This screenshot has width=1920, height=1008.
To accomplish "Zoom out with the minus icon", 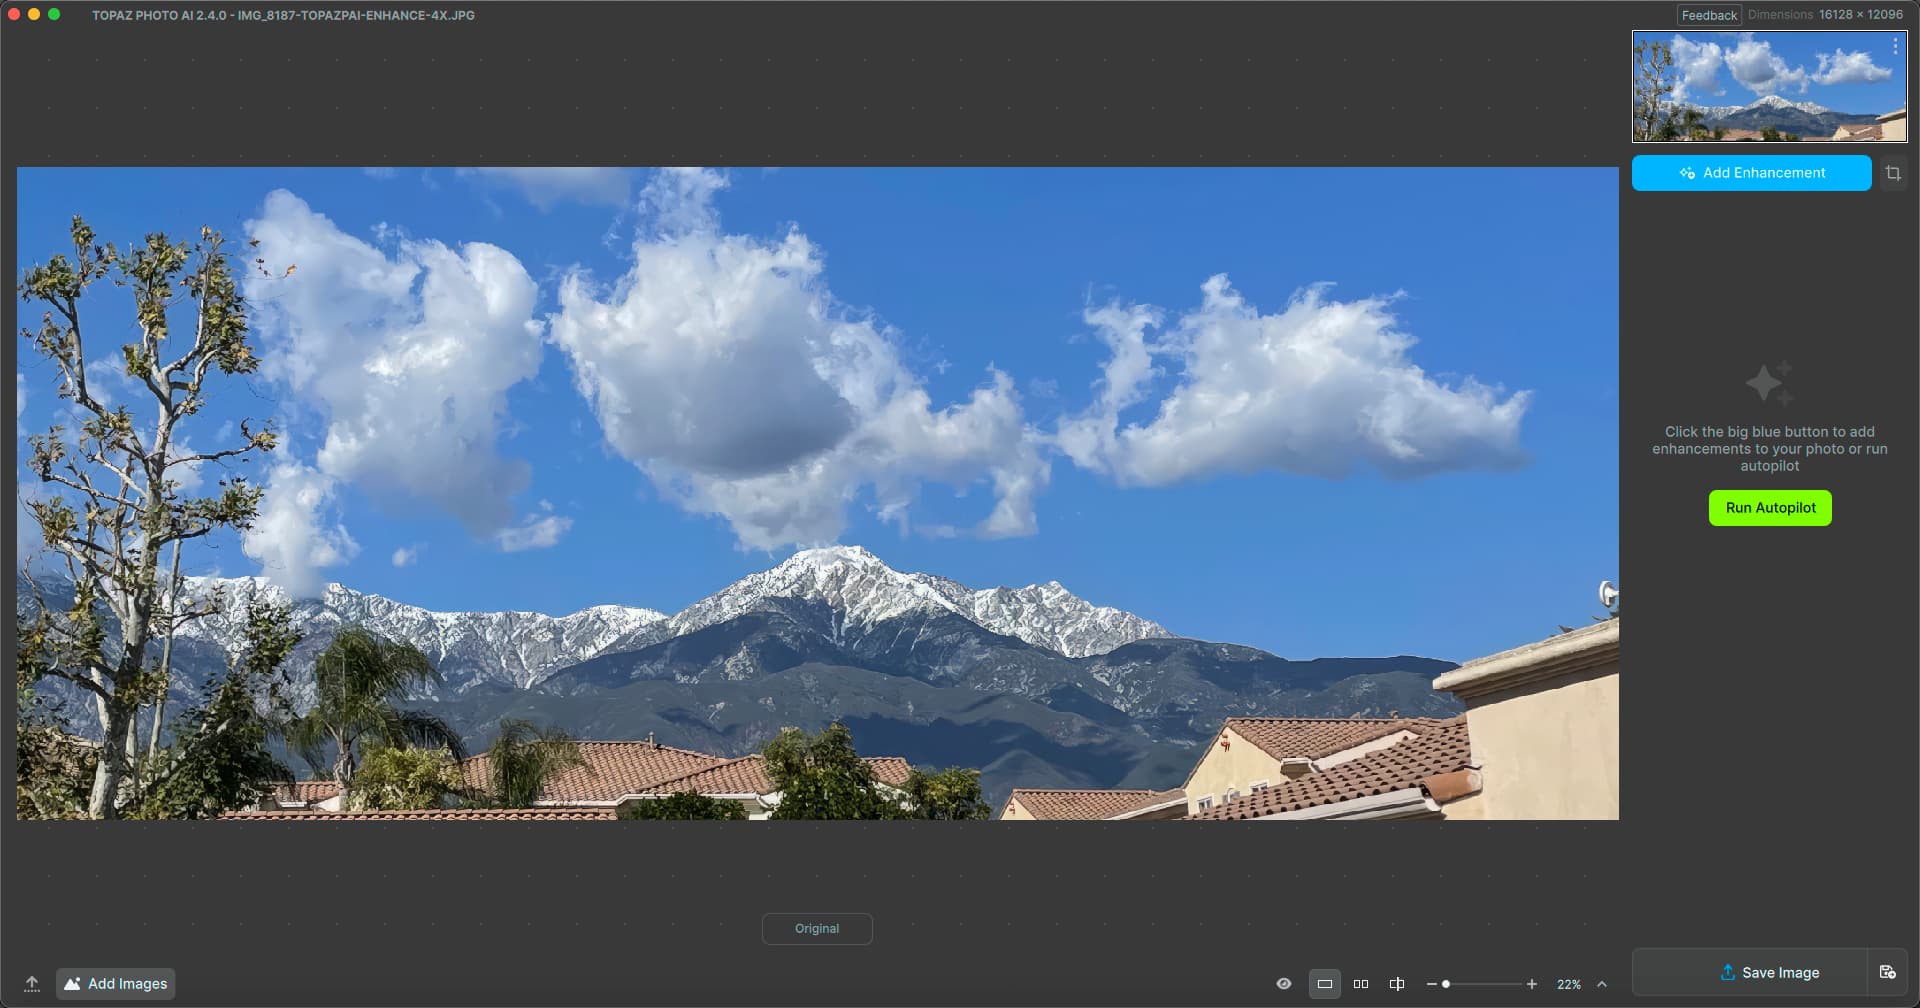I will 1431,984.
